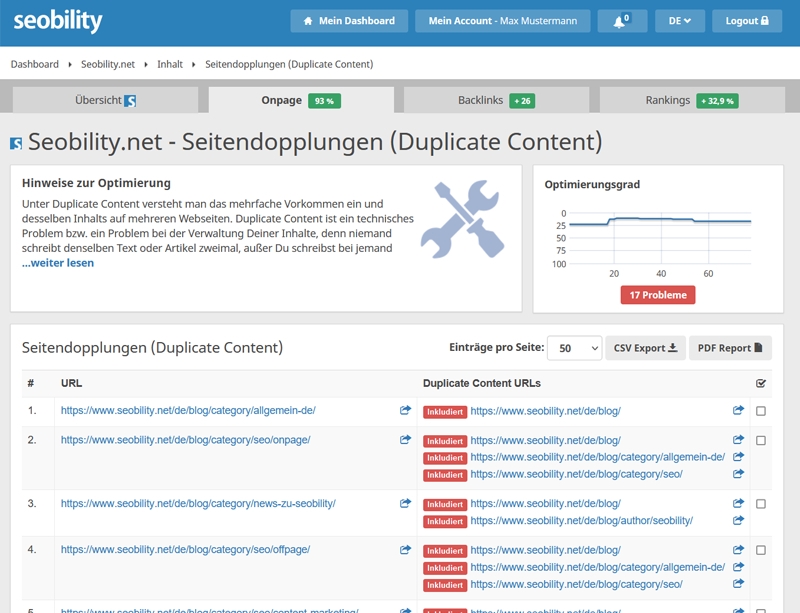
Task: Click the ...weiter lesen link
Action: 58,263
